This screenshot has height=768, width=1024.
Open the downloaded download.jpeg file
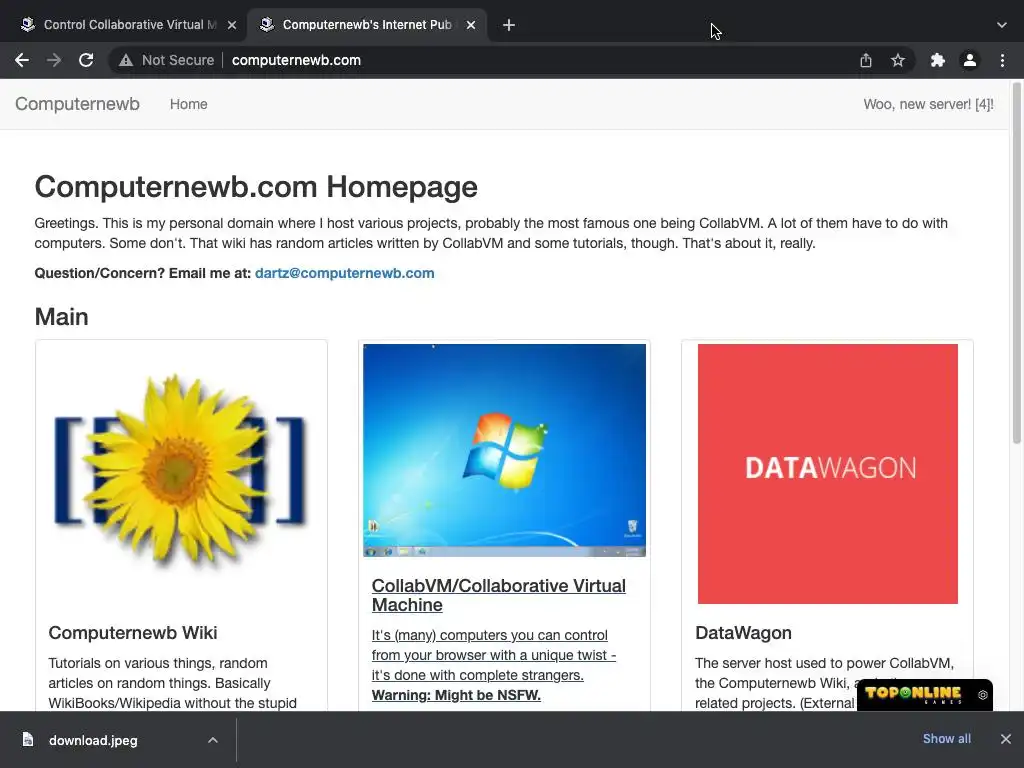93,740
